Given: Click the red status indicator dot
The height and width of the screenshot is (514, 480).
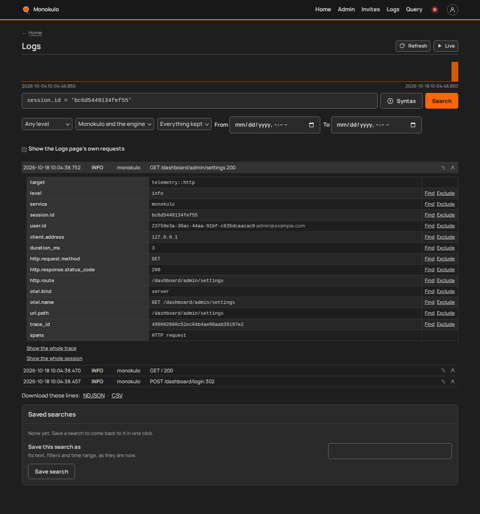Looking at the screenshot, I should click(x=435, y=10).
